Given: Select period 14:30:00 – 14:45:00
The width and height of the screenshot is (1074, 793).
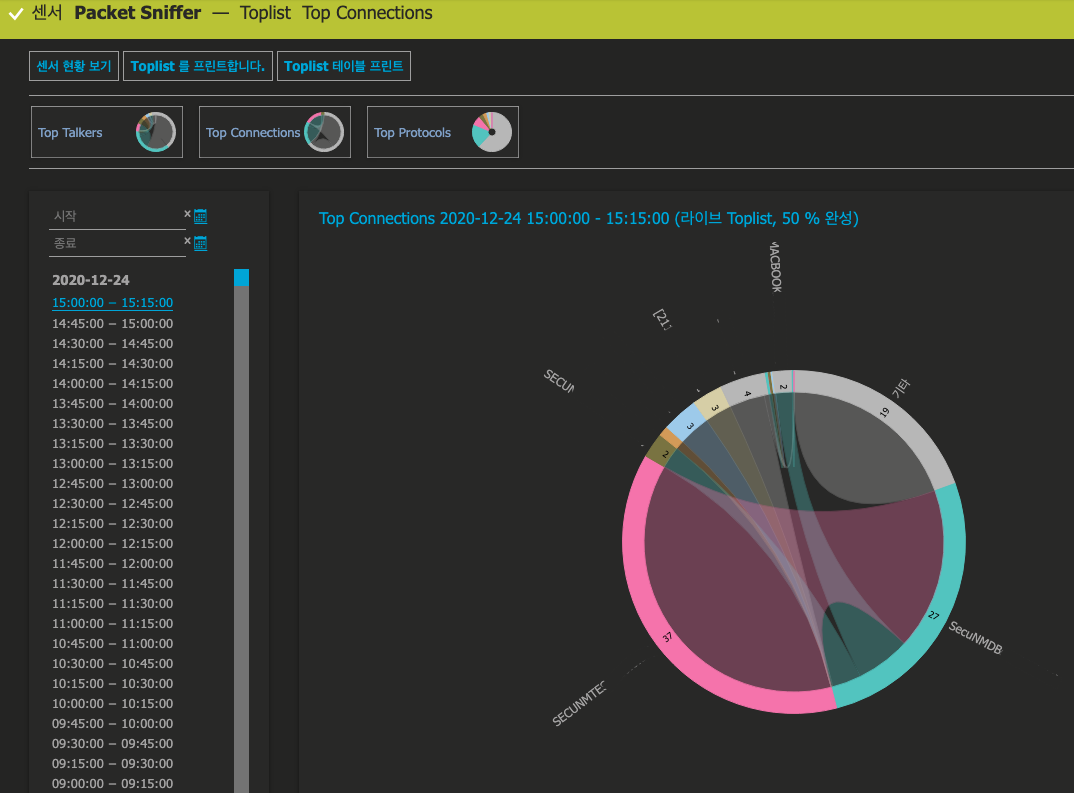Looking at the screenshot, I should point(112,343).
